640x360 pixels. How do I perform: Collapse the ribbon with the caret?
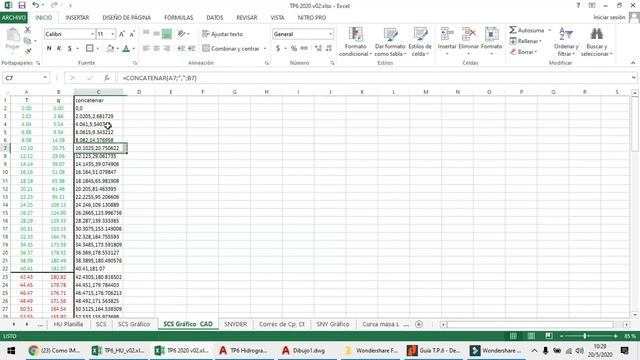pyautogui.click(x=633, y=63)
